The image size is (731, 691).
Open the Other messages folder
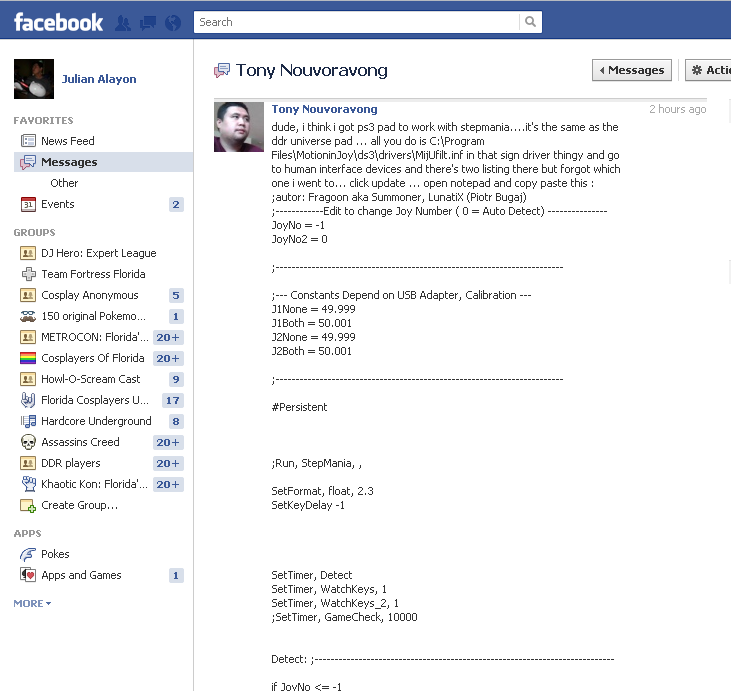click(64, 183)
